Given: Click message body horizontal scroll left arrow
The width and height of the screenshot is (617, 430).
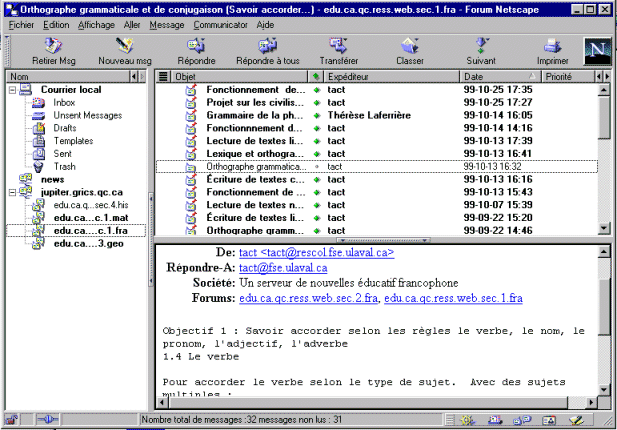Looking at the screenshot, I should [162, 402].
